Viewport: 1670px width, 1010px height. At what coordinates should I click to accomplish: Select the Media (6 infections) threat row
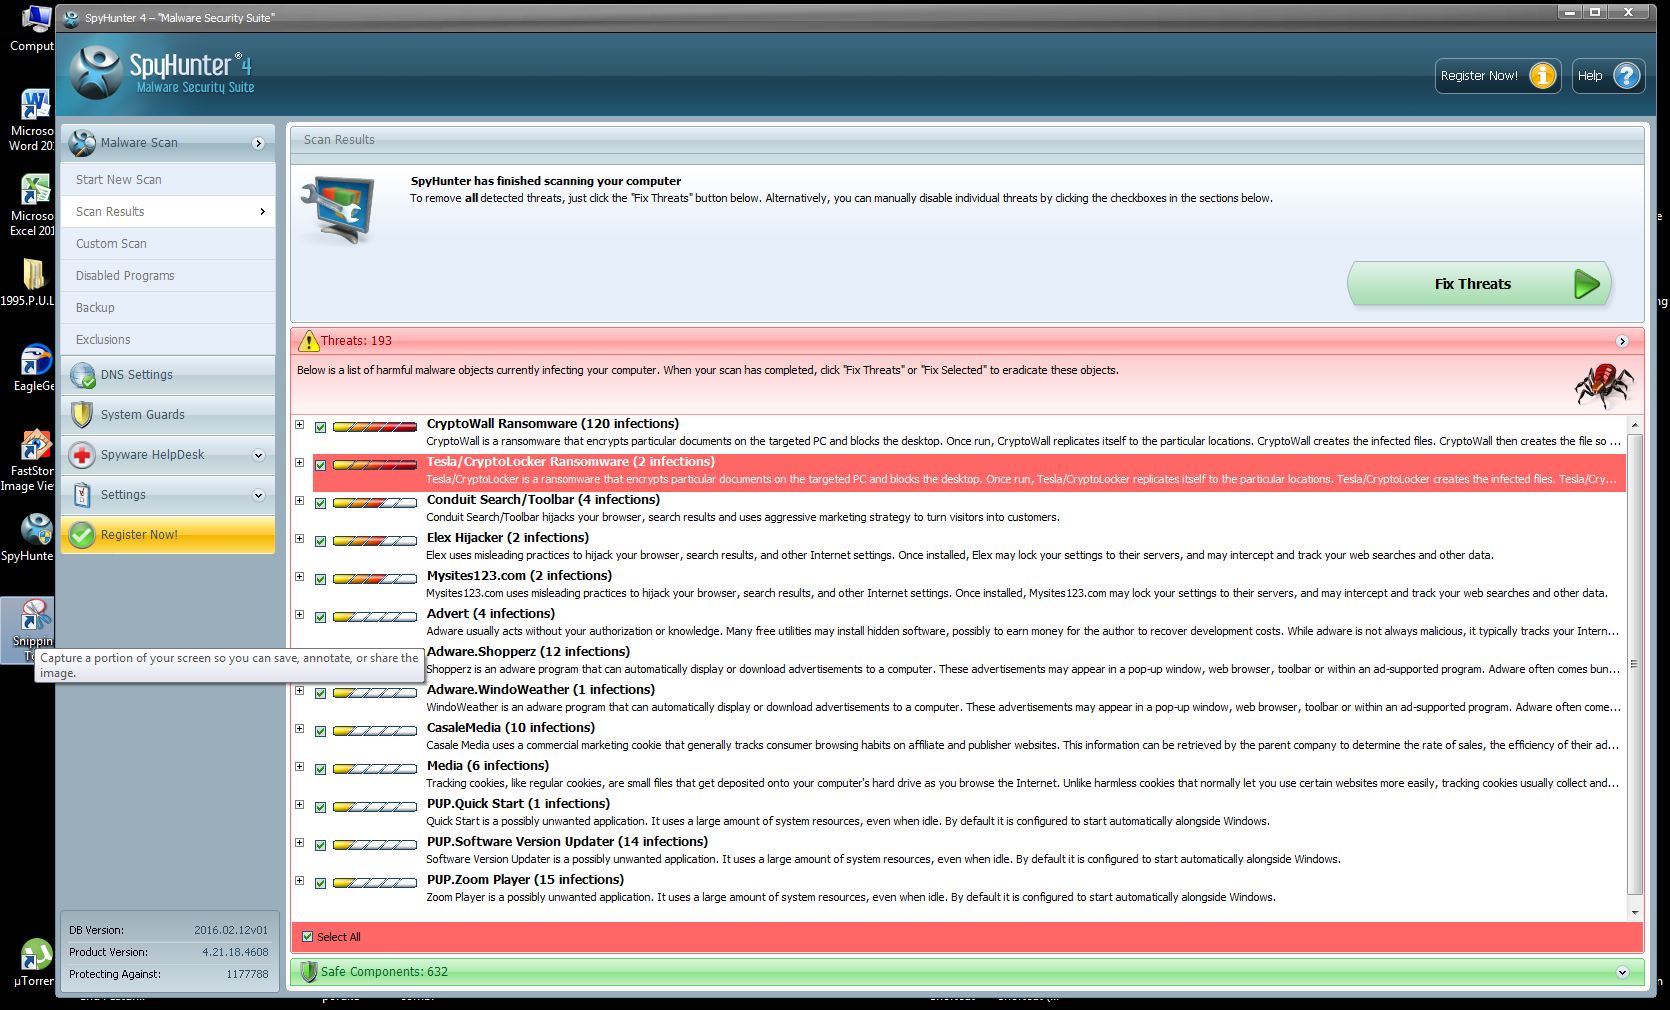click(969, 775)
